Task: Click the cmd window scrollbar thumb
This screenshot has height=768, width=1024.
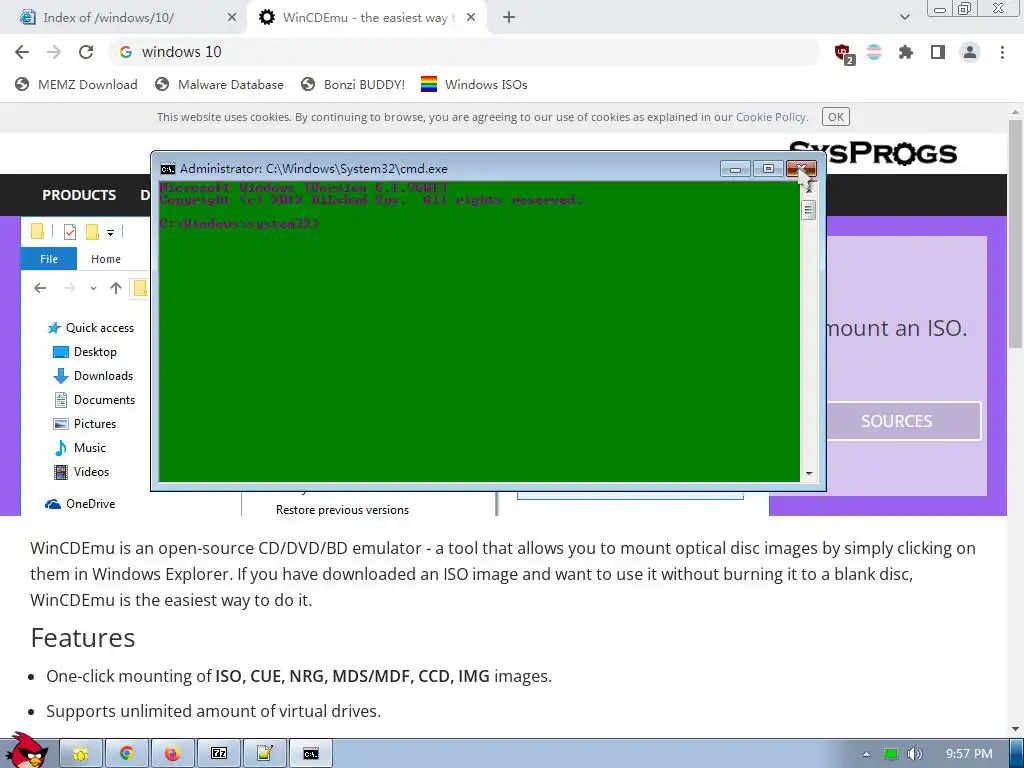Action: point(808,210)
